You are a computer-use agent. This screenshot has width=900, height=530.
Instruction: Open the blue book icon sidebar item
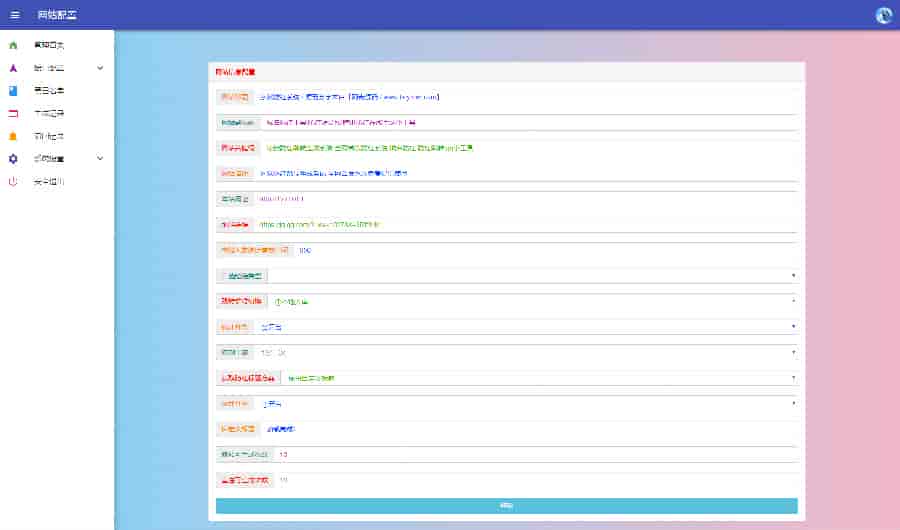(13, 90)
